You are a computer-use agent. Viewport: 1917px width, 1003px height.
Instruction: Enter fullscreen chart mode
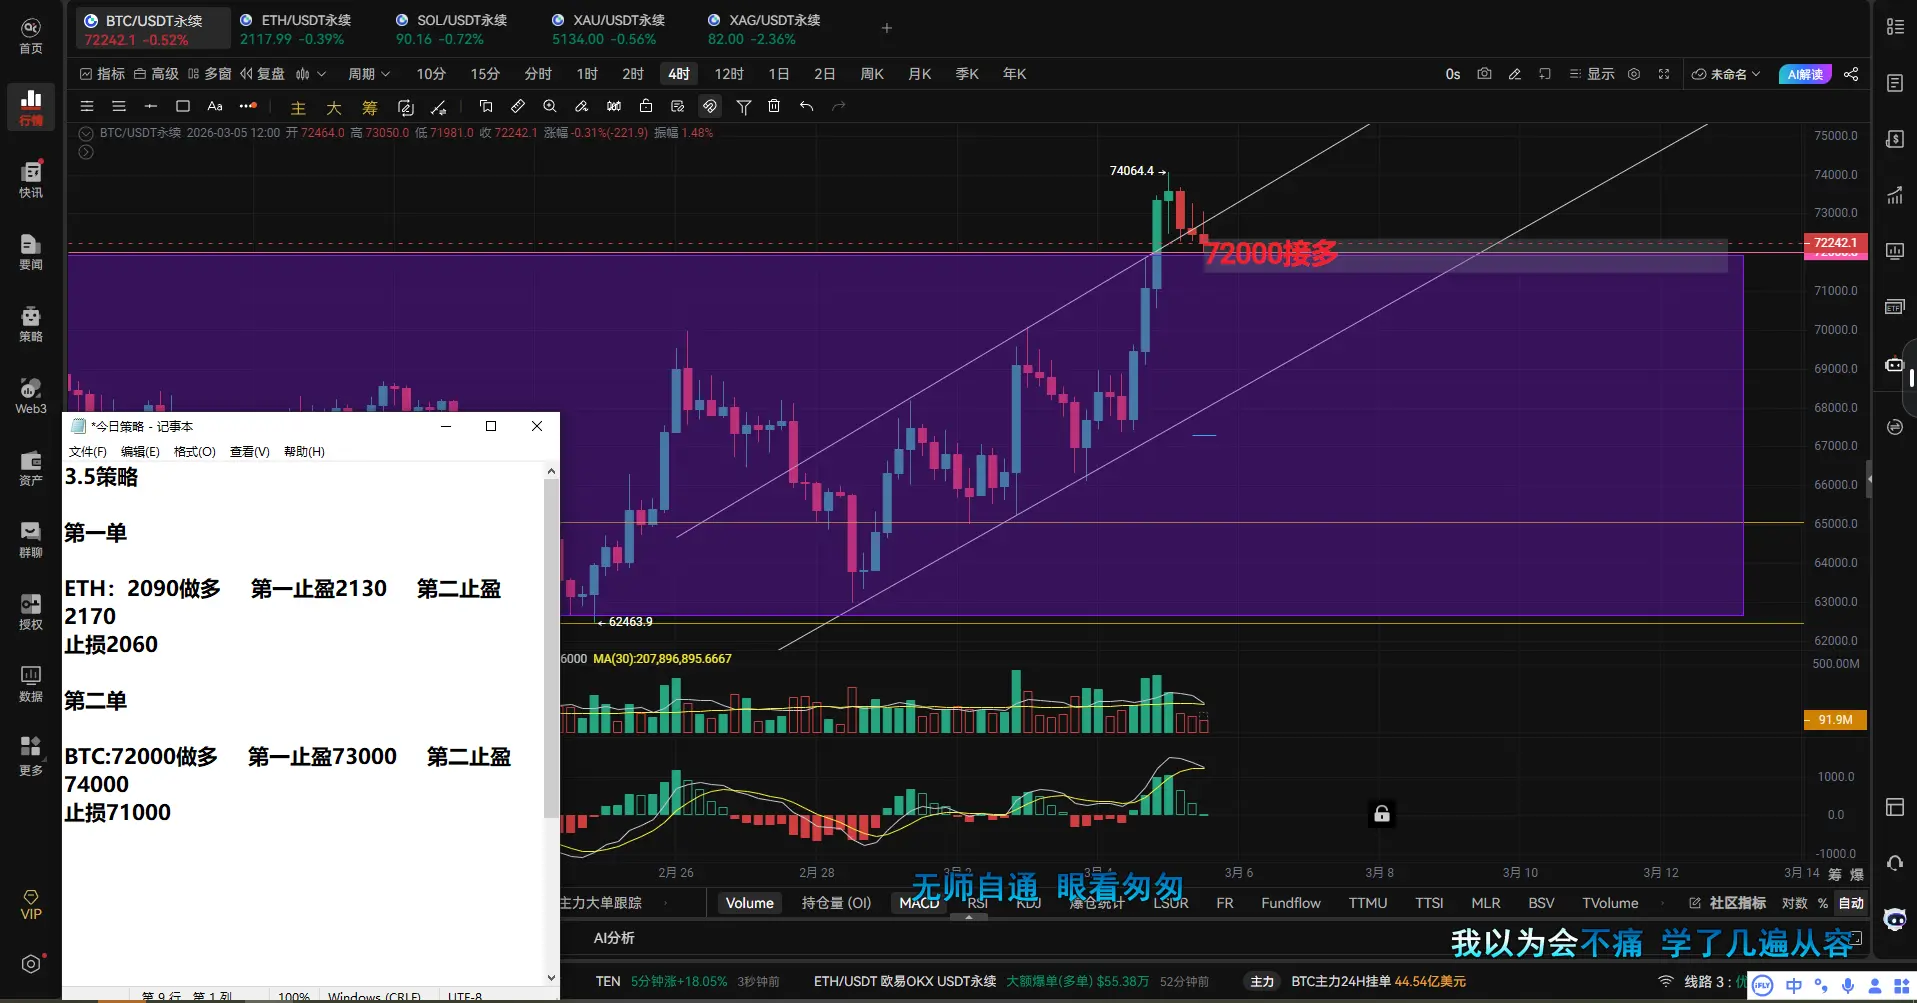point(1664,74)
